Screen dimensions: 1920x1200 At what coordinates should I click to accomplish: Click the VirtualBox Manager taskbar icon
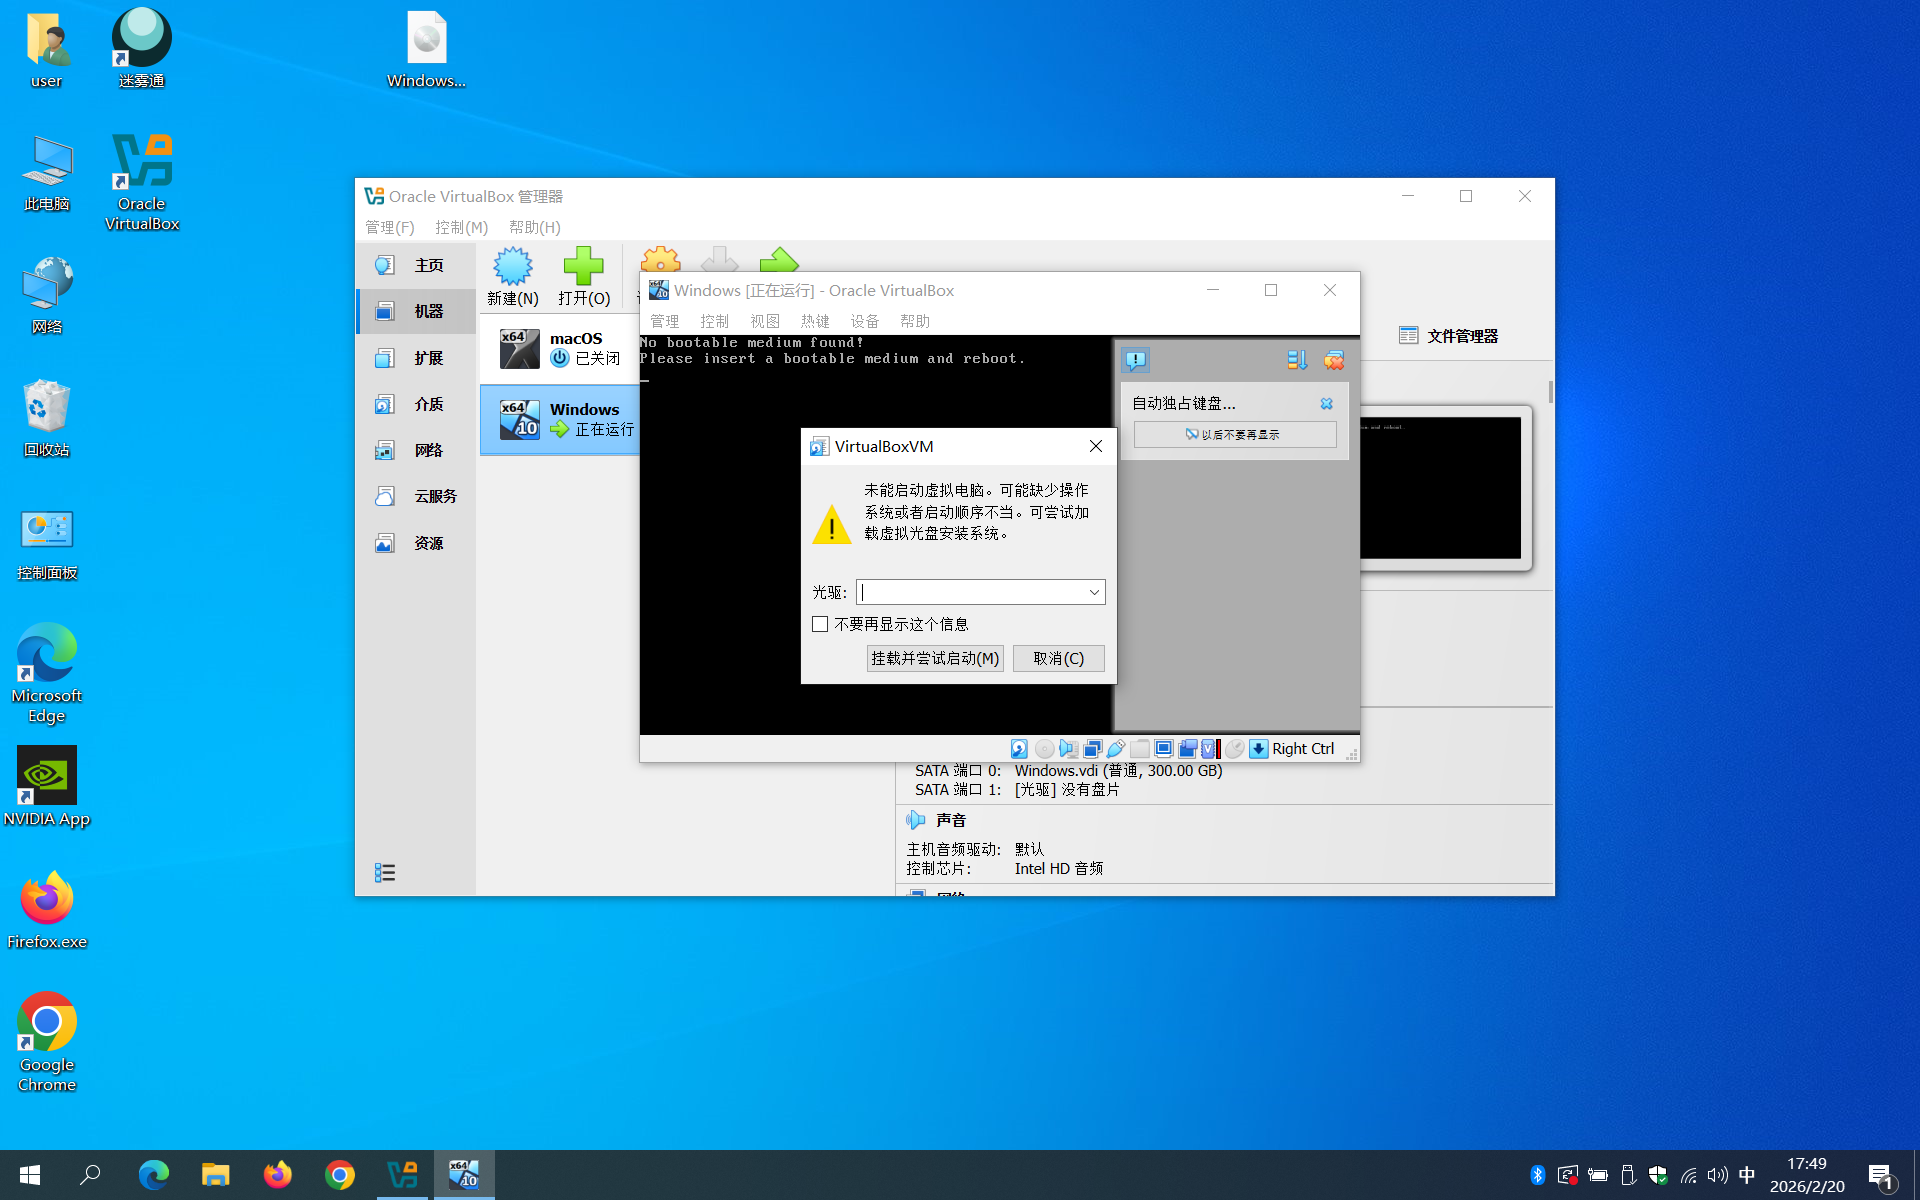(x=402, y=1174)
